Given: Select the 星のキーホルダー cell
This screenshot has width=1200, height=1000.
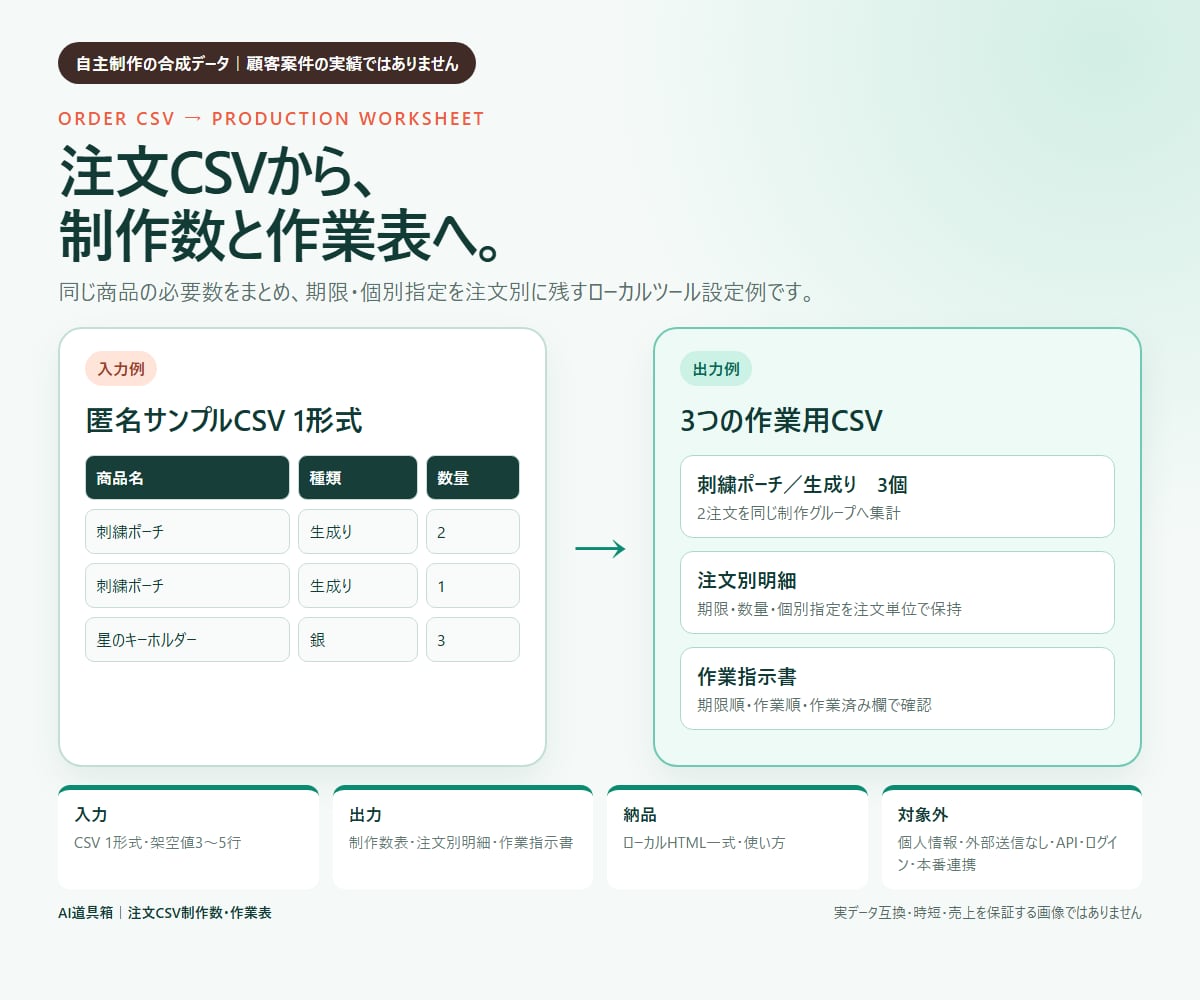Looking at the screenshot, I should 187,640.
